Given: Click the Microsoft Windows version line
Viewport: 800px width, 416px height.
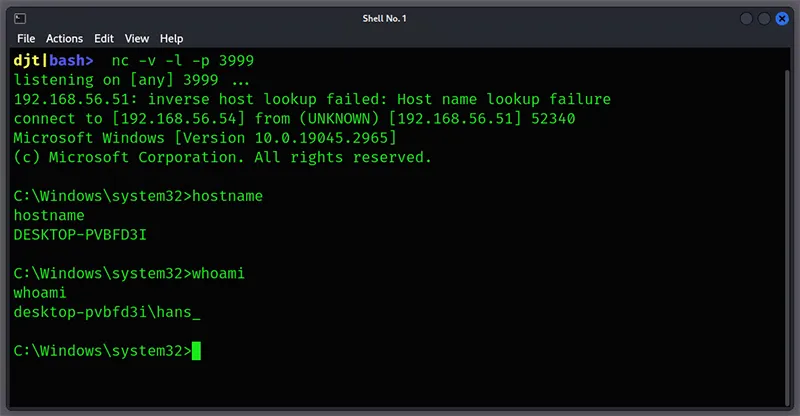Looking at the screenshot, I should coord(205,138).
